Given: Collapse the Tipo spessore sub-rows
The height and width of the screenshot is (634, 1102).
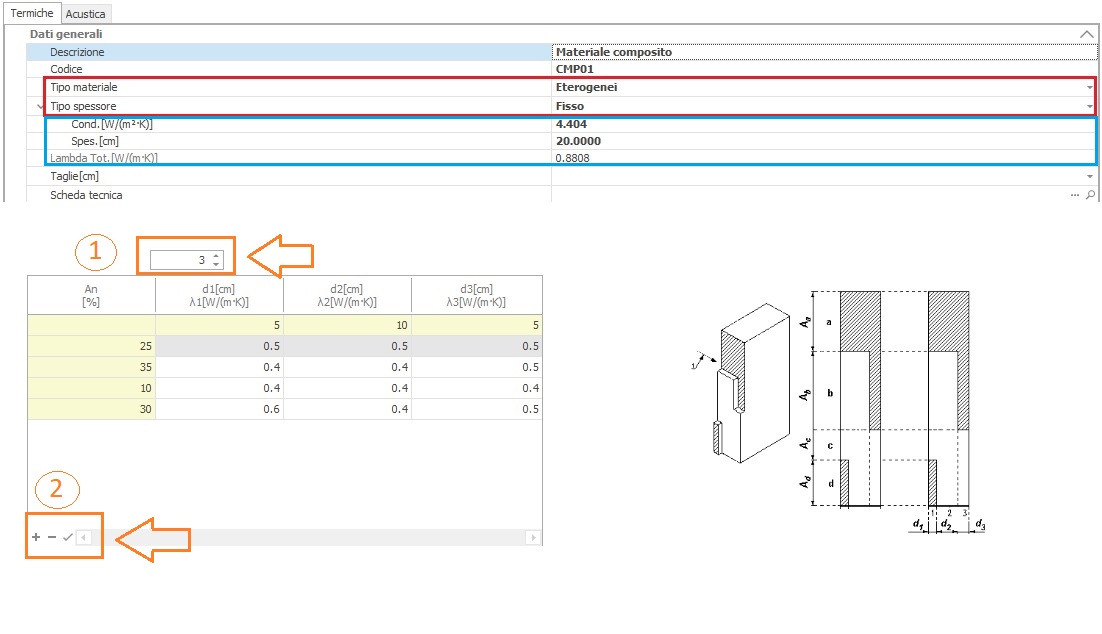Looking at the screenshot, I should [x=39, y=106].
